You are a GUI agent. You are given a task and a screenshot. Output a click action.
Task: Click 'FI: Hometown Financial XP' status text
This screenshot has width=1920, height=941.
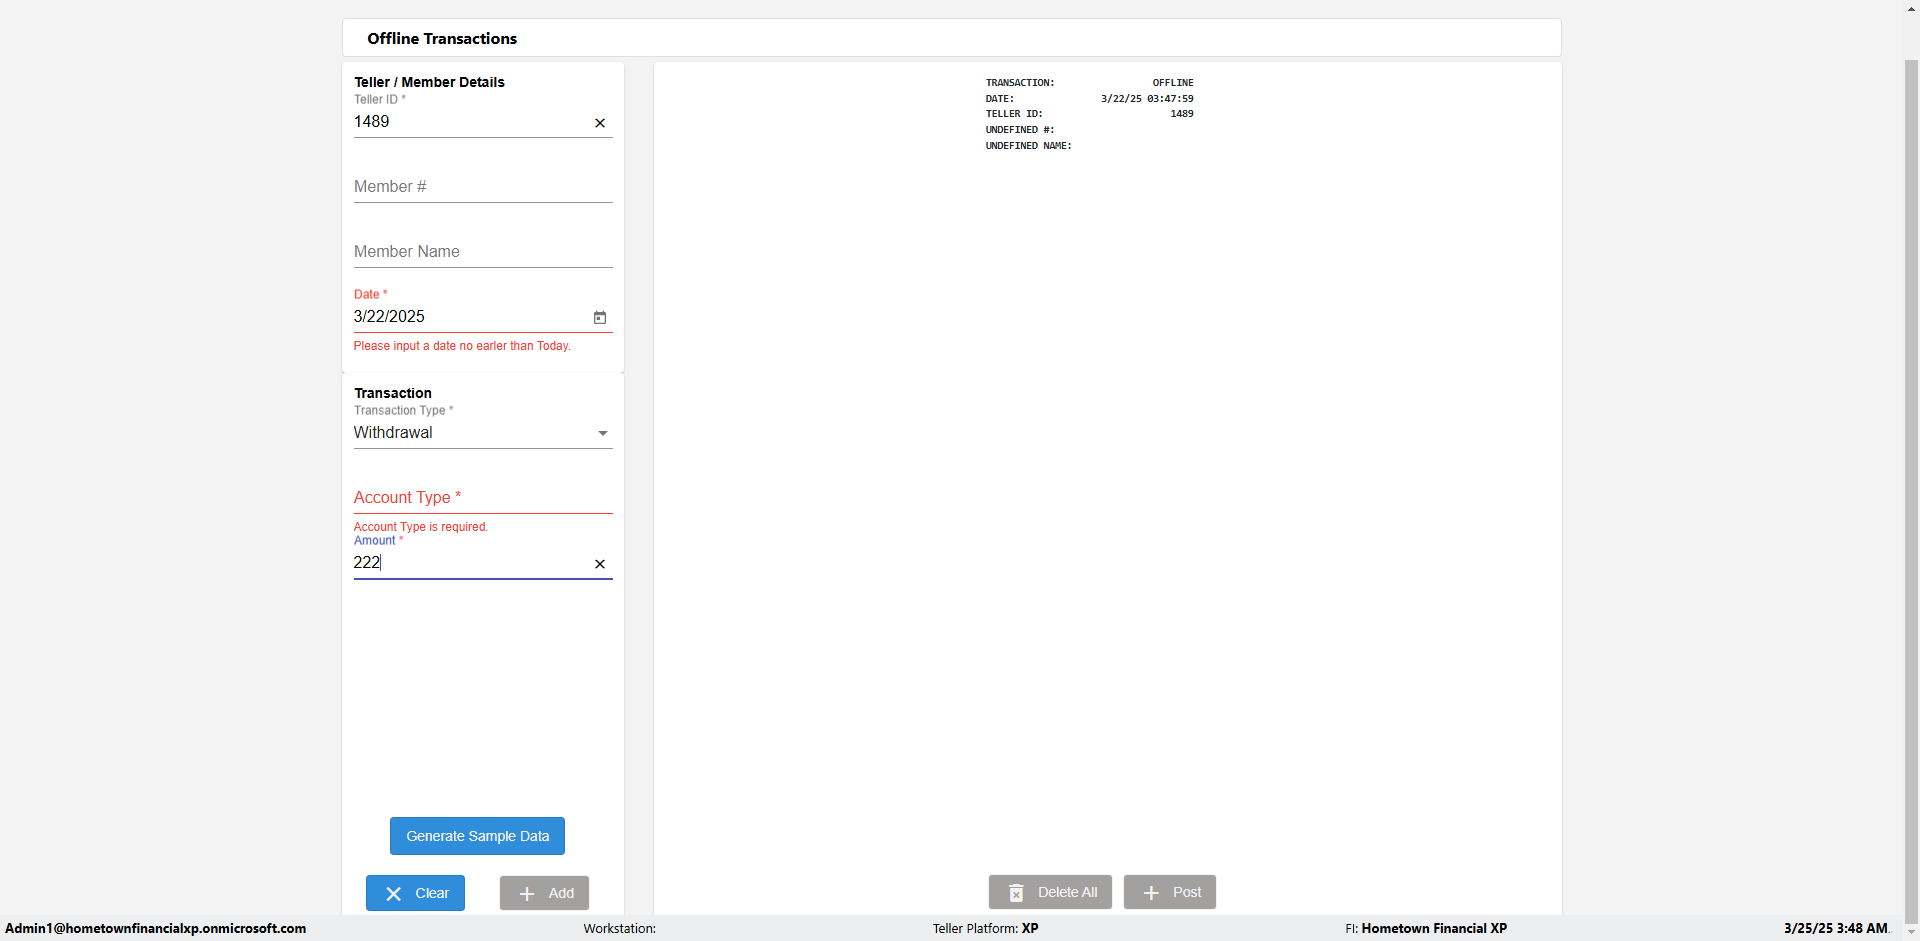click(1426, 928)
